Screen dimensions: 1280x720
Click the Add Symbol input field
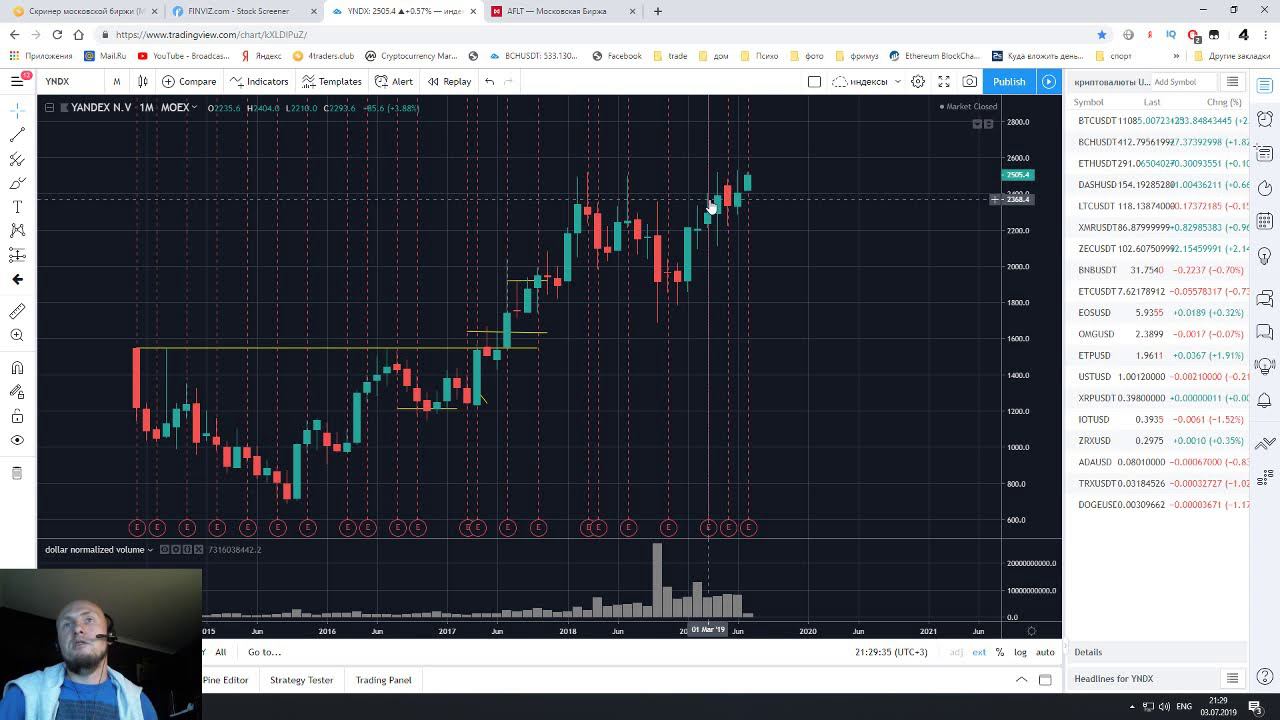point(1185,82)
